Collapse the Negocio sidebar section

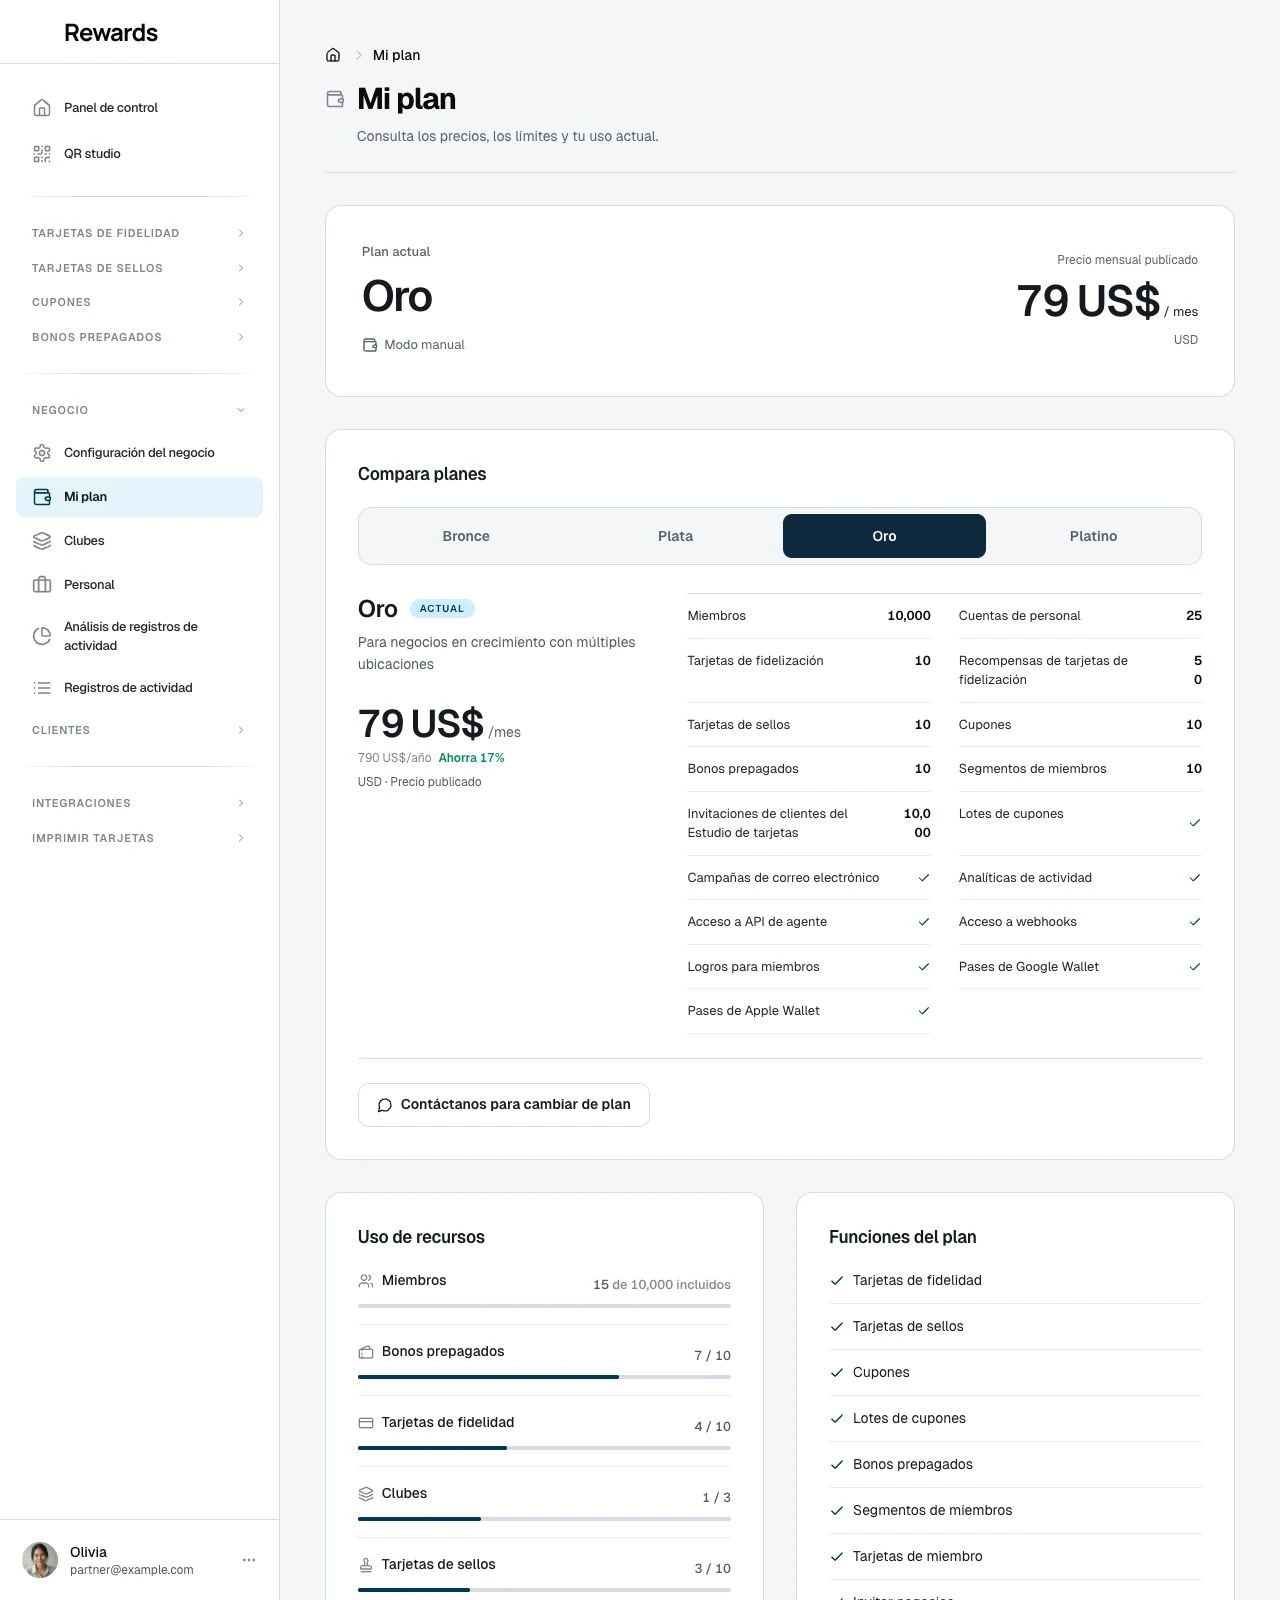click(139, 410)
